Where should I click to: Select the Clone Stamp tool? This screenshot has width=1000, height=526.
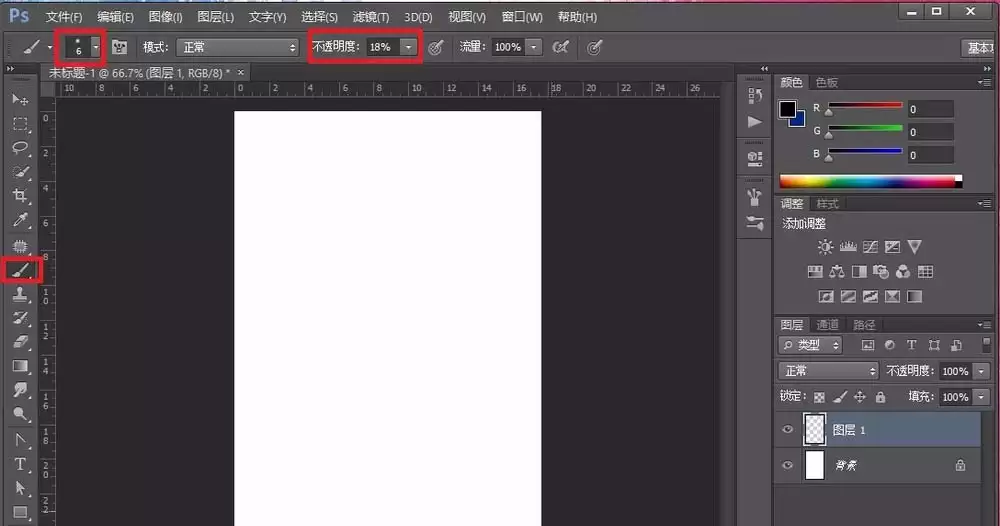20,294
